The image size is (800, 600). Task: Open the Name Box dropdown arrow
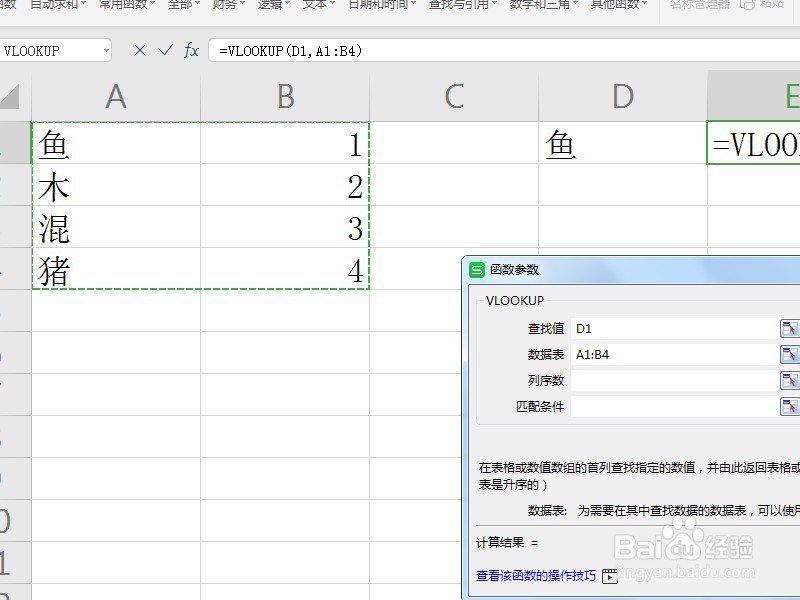click(x=108, y=49)
